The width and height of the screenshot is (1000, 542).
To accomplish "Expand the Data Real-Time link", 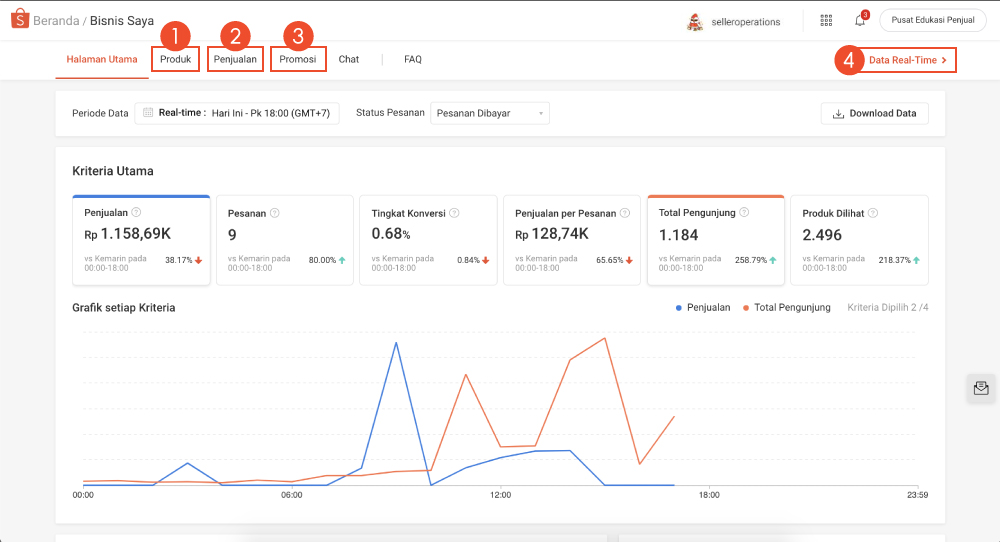I will click(x=907, y=60).
